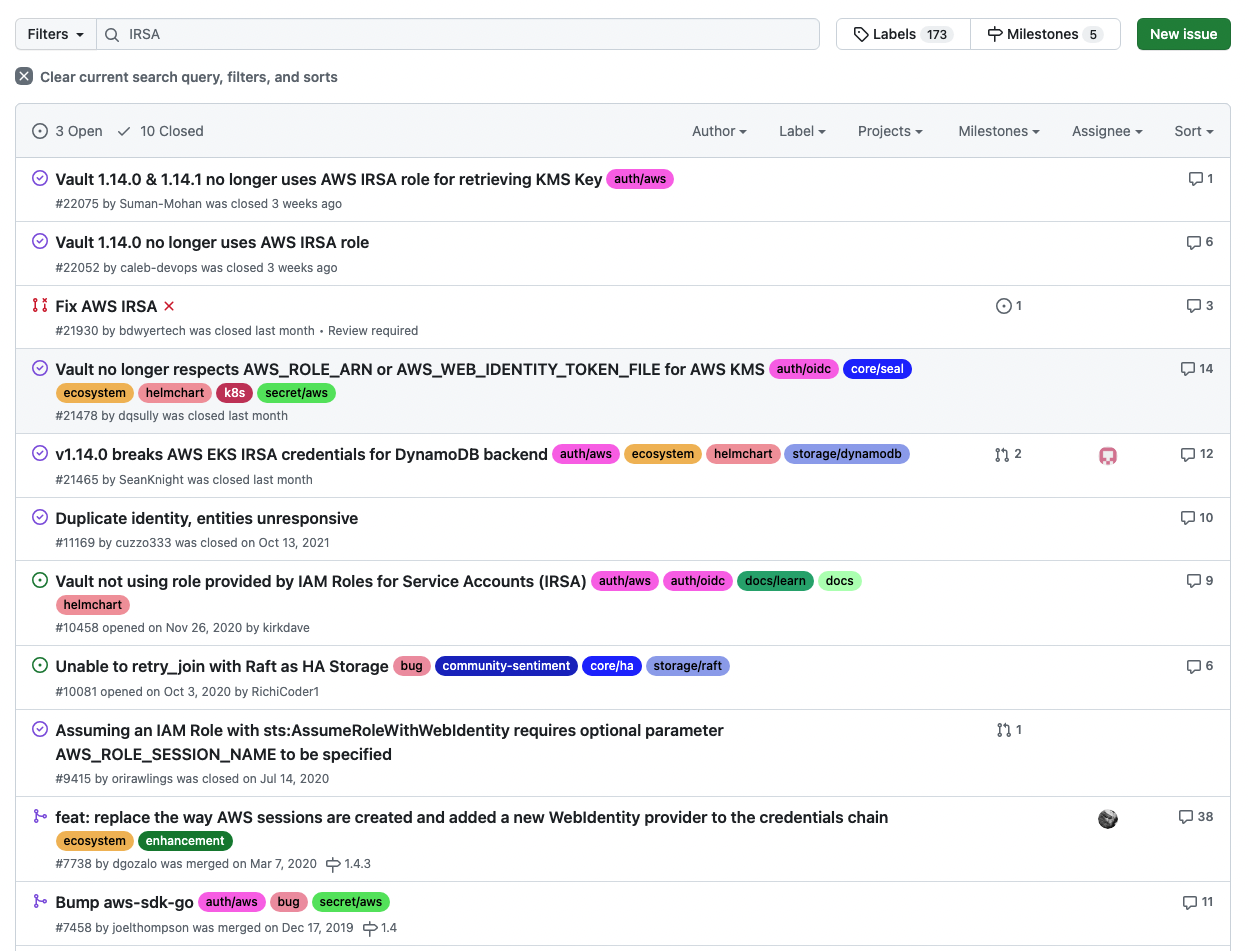Click the closed status icon for issue #21478
Image resolution: width=1249 pixels, height=951 pixels.
pos(40,368)
